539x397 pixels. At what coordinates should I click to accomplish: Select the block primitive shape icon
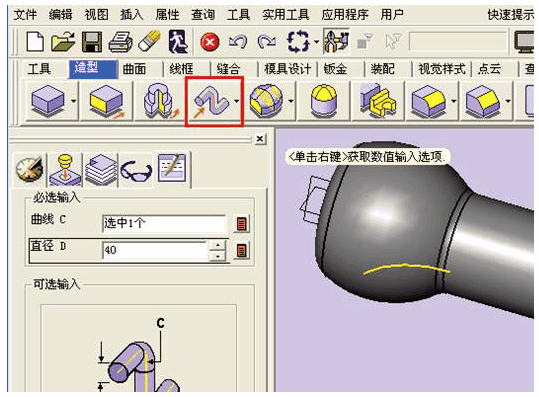click(x=48, y=101)
